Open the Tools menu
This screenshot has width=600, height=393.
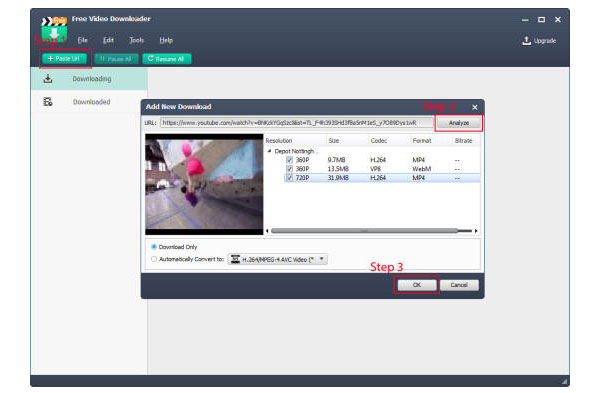point(137,40)
